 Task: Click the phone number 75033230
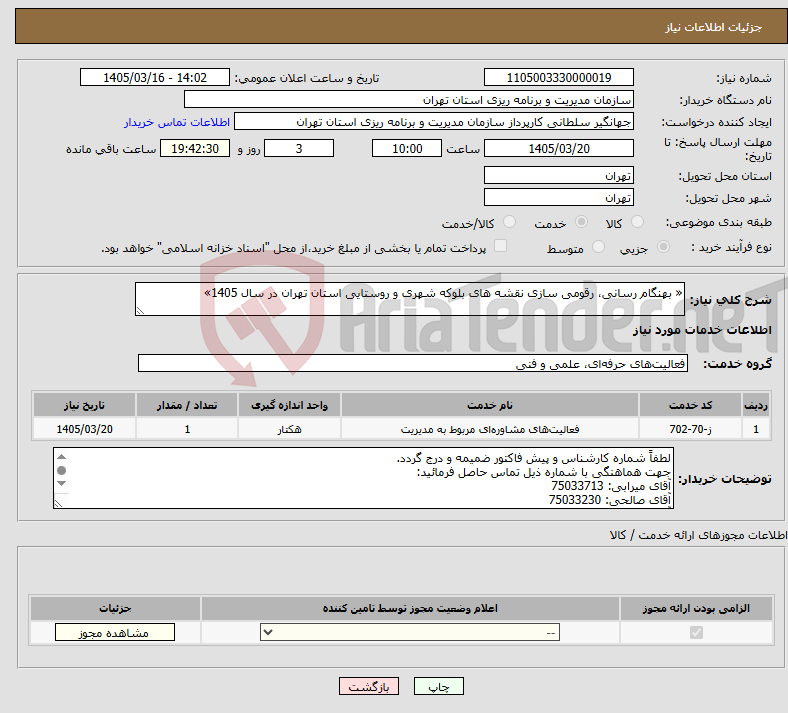tap(575, 500)
